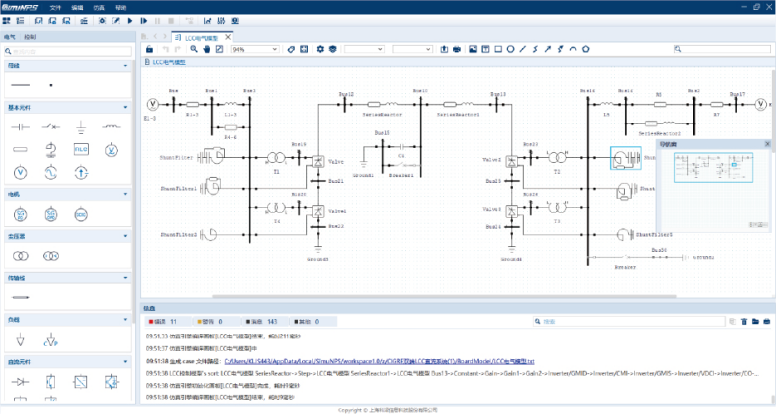This screenshot has height=414, width=776.
Task: Select the ellipse drawing tool
Action: [x=511, y=49]
